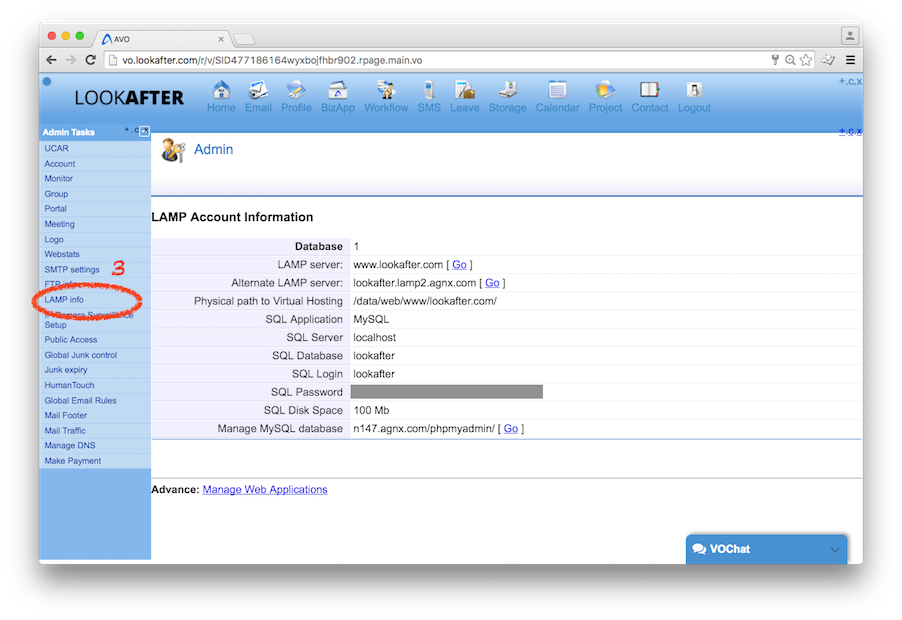Open the Workflow icon in top navigation
The height and width of the screenshot is (620, 902).
tap(386, 90)
